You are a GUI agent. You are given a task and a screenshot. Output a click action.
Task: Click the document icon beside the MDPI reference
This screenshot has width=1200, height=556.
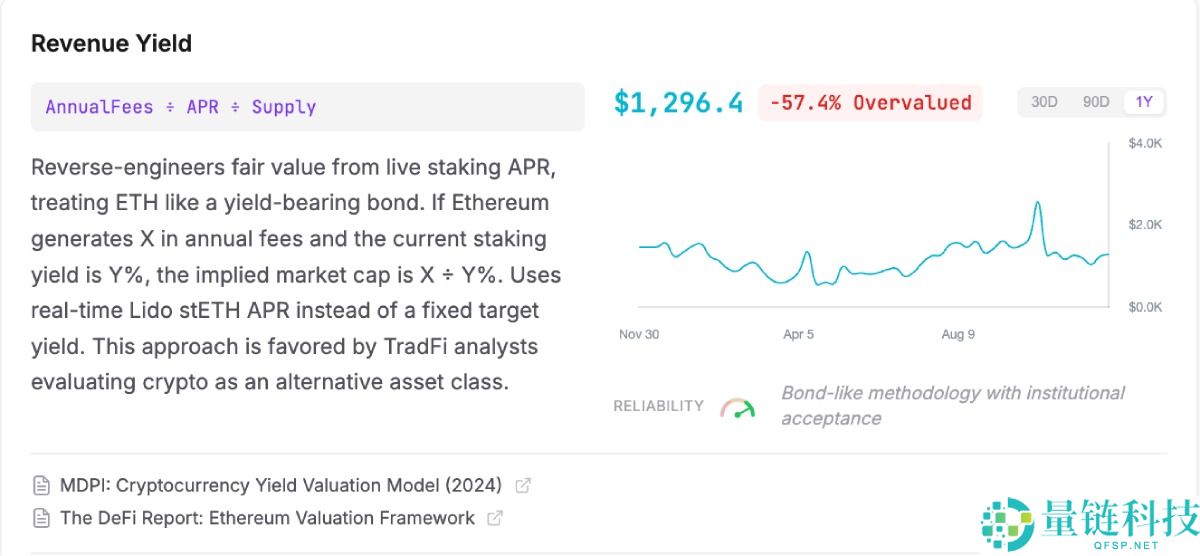[x=41, y=486]
